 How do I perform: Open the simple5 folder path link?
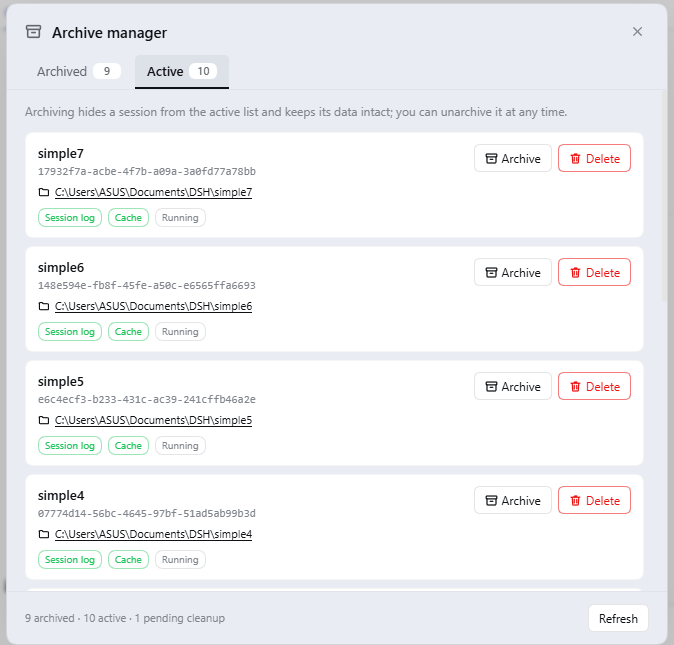[153, 420]
